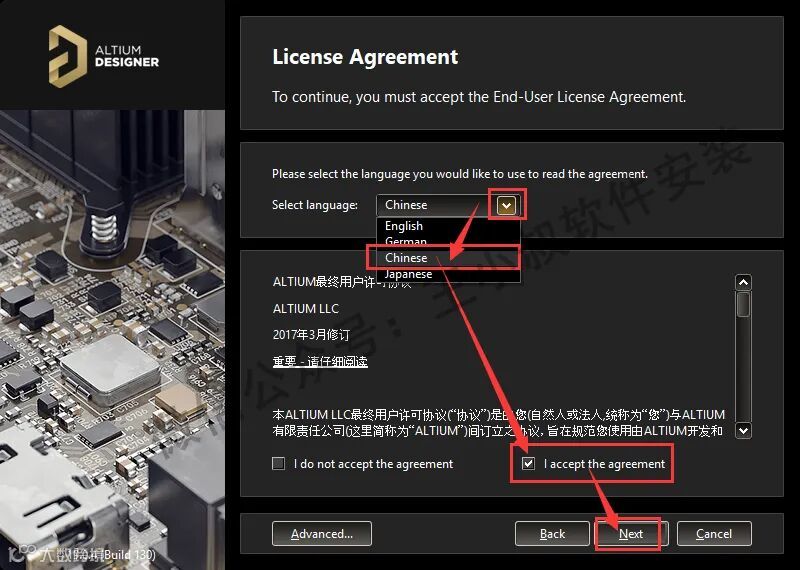Open the language dropdown arrow button
This screenshot has height=570, width=800.
506,205
